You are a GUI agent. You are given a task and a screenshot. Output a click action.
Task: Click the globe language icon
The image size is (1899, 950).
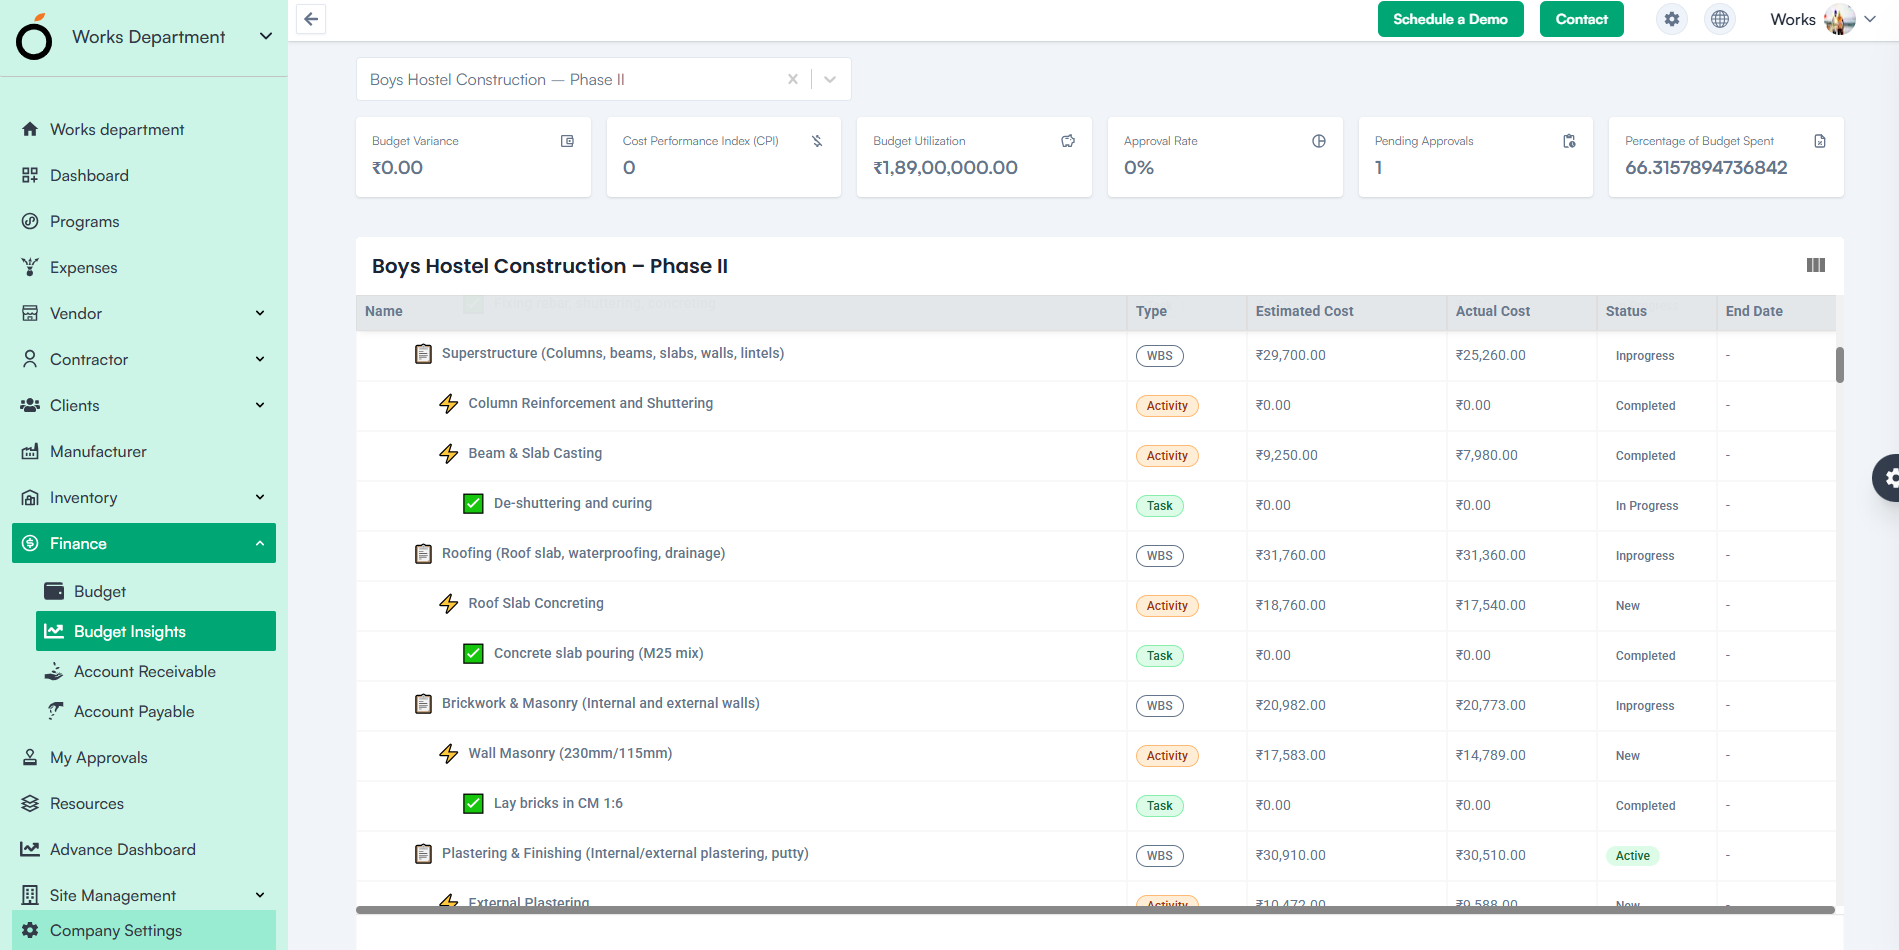click(x=1719, y=19)
